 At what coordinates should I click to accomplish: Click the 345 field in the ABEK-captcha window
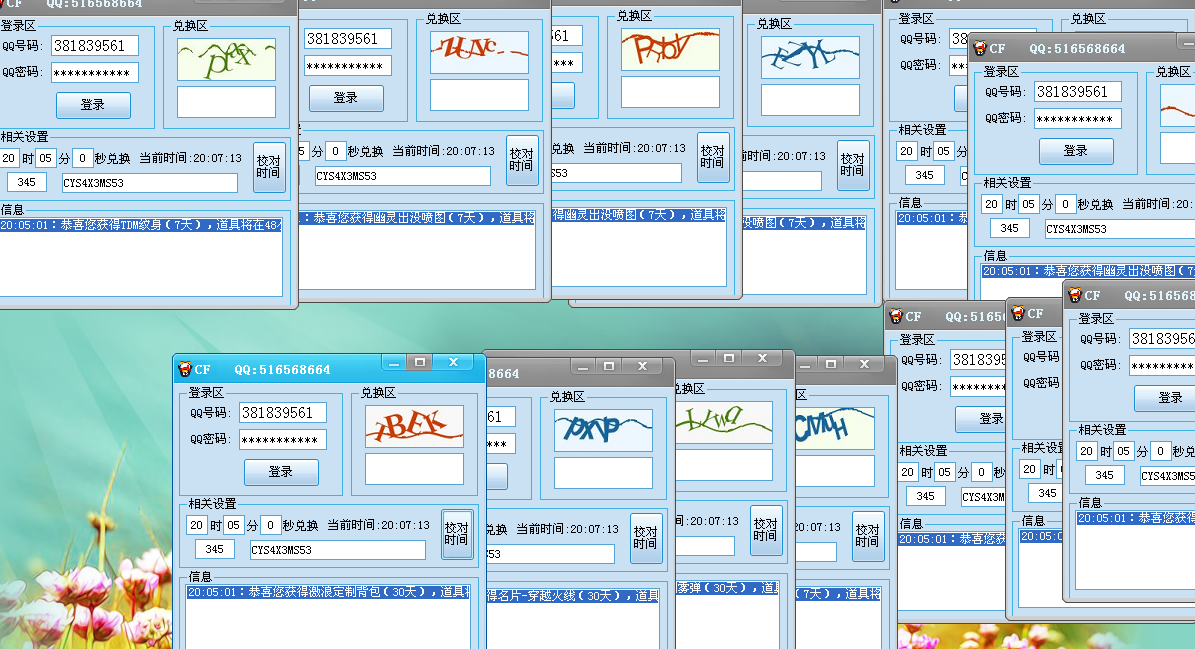click(215, 549)
